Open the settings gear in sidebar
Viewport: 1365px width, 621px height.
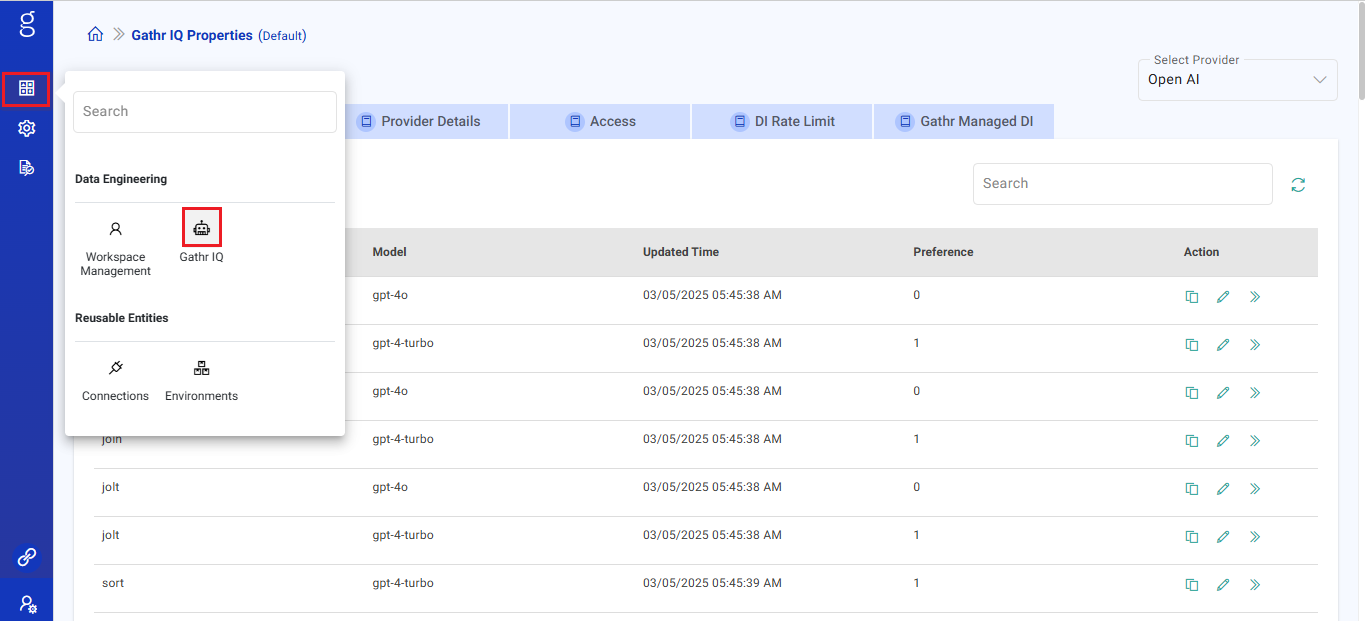coord(27,128)
